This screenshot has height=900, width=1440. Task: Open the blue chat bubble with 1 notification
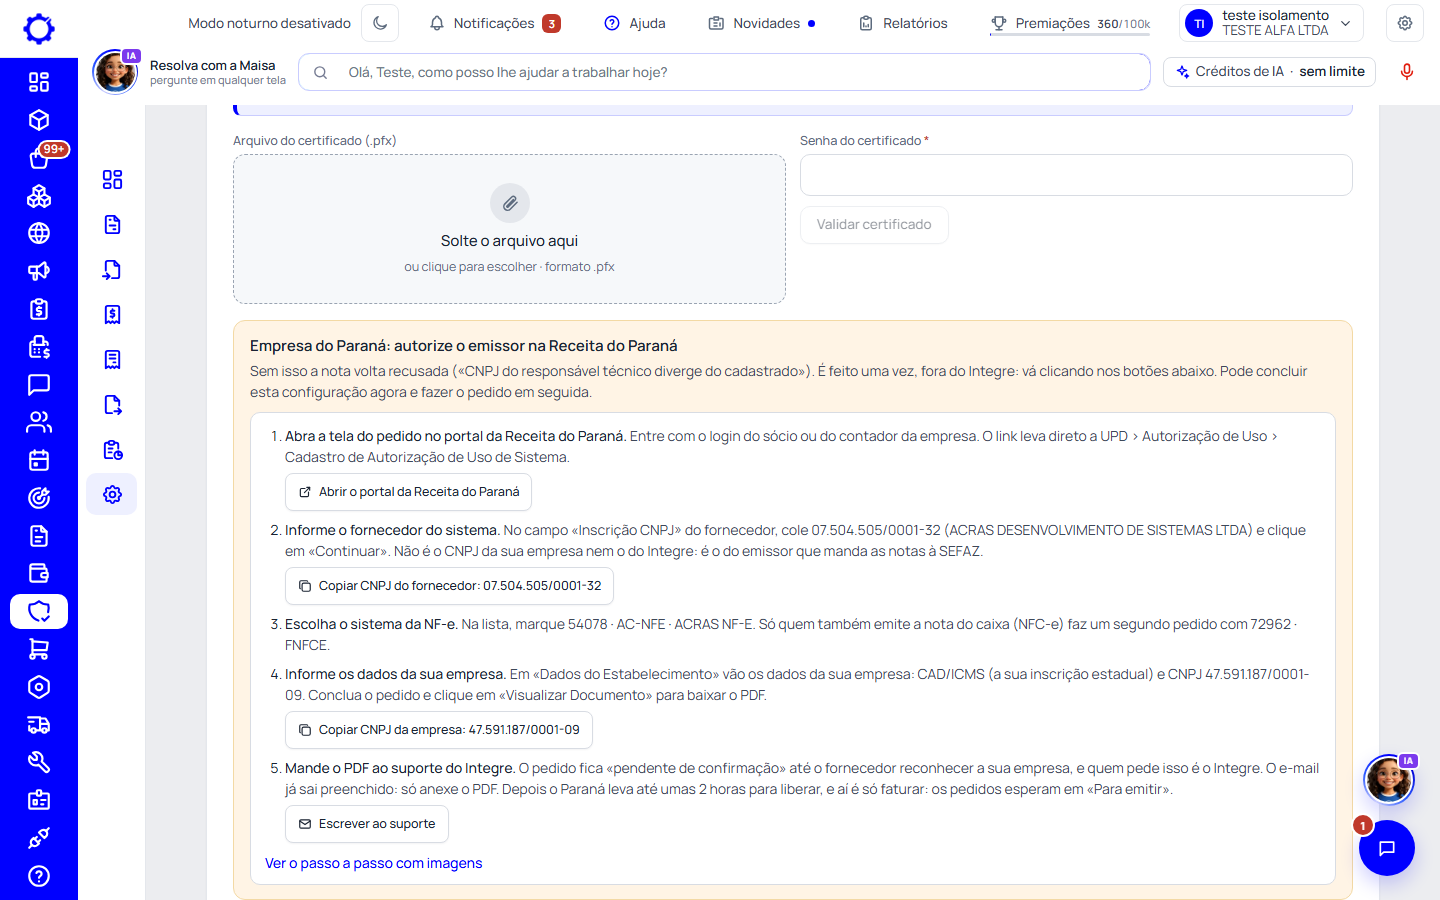pos(1386,848)
